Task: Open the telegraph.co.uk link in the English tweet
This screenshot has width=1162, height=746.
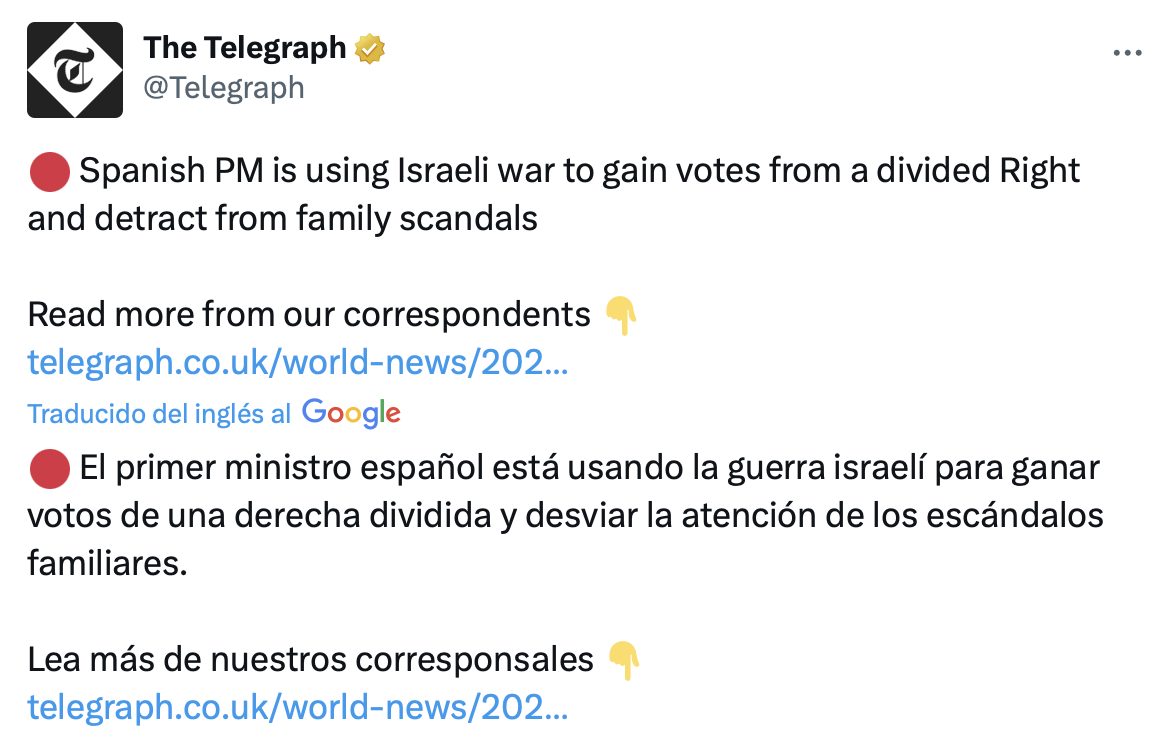Action: [x=298, y=362]
